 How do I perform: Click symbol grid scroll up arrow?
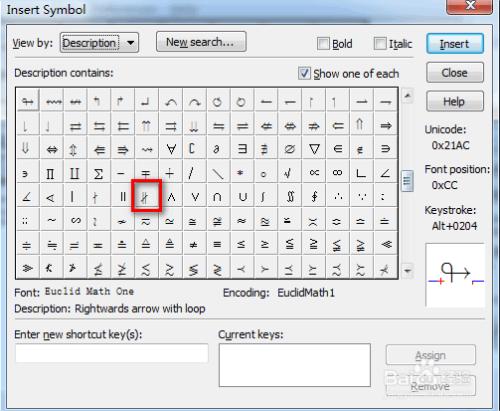coord(407,97)
